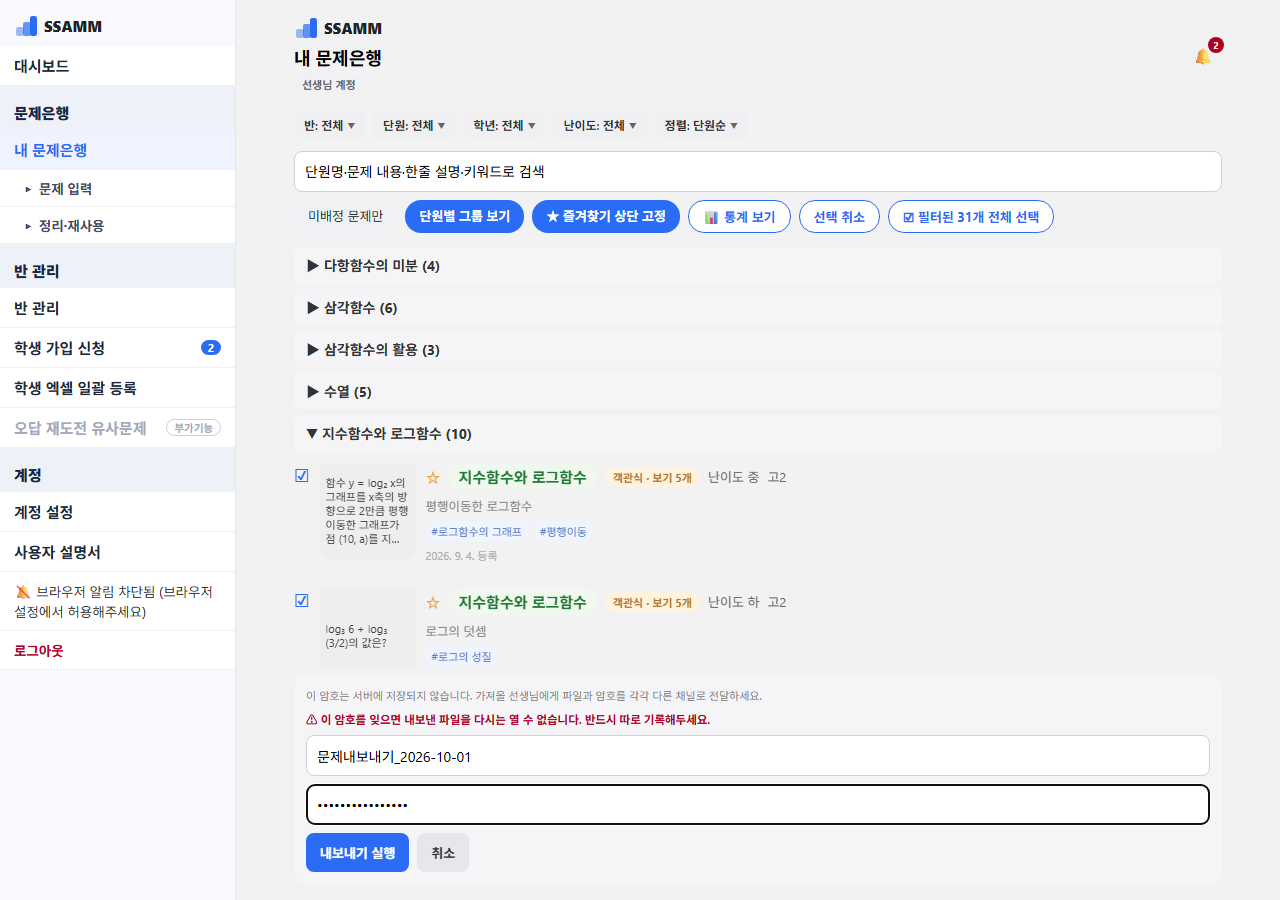Click the problem search input field
The width and height of the screenshot is (1280, 900).
click(758, 171)
